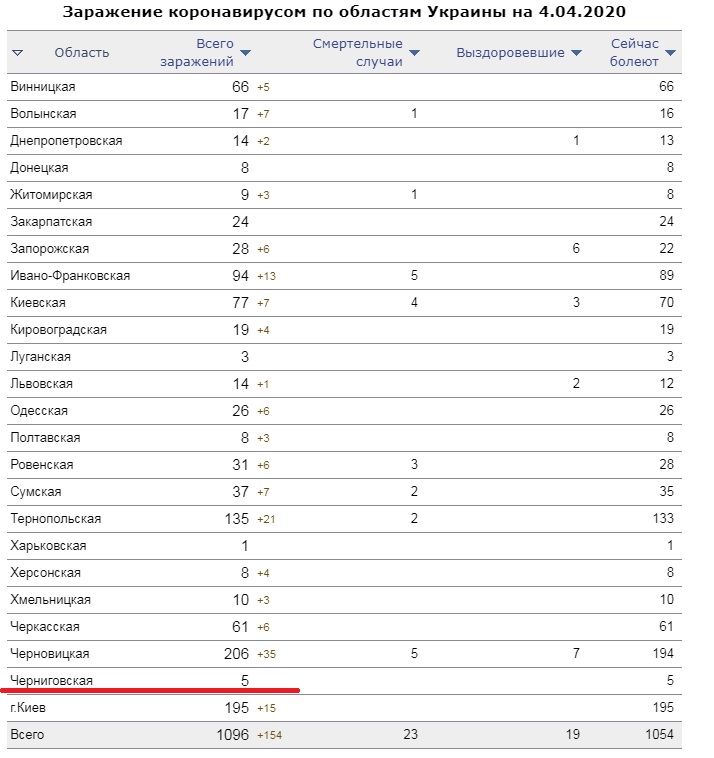Click the Смертельные случаи header label
The image size is (714, 758).
(358, 52)
